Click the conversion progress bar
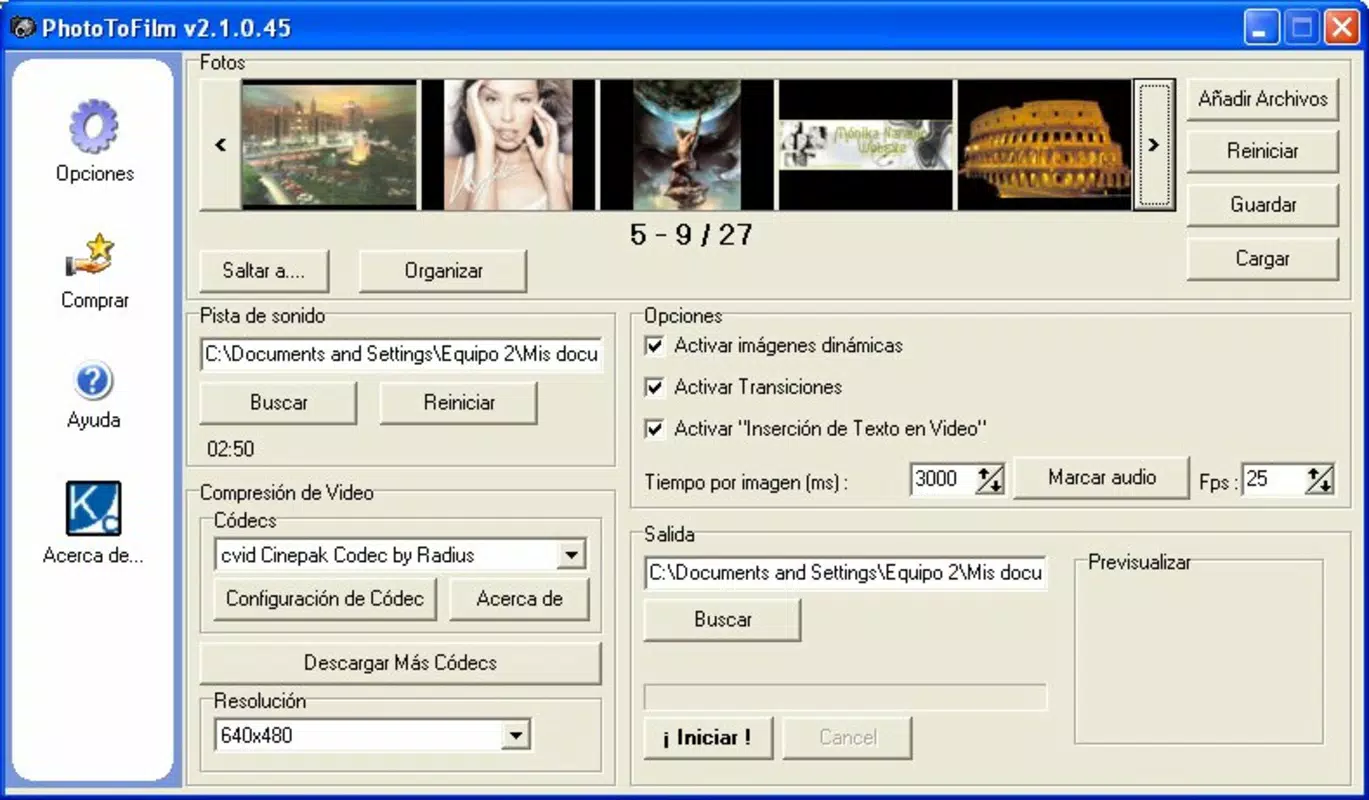The height and width of the screenshot is (800, 1369). pos(845,698)
